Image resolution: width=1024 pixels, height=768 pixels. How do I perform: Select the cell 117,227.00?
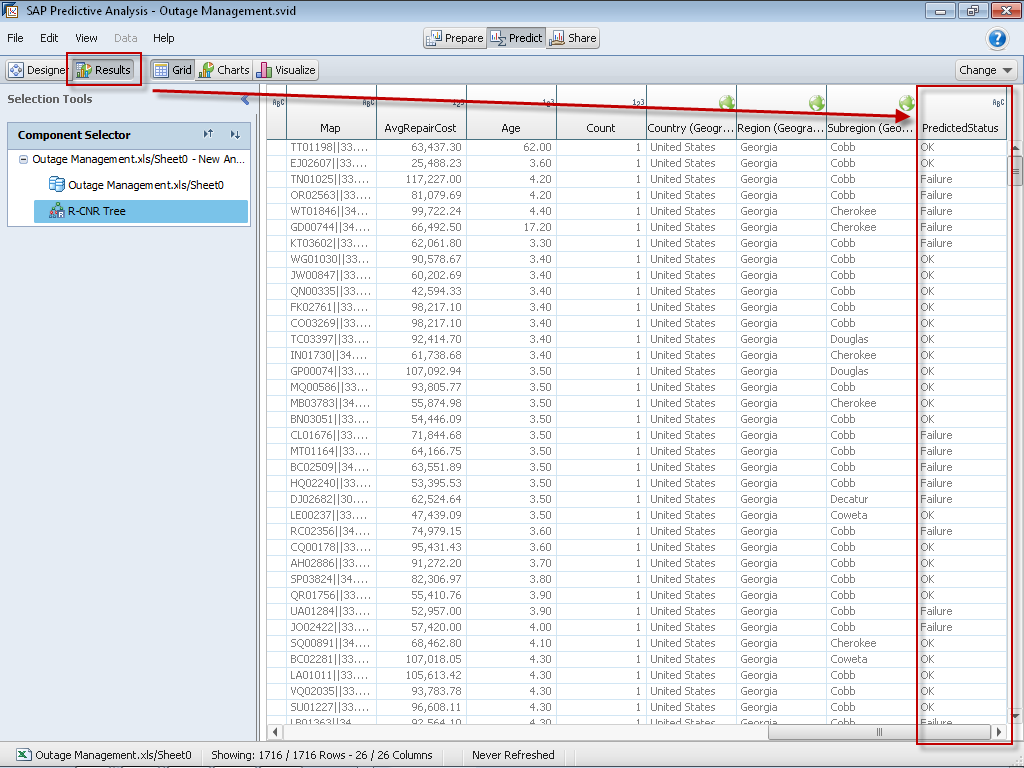coord(421,180)
